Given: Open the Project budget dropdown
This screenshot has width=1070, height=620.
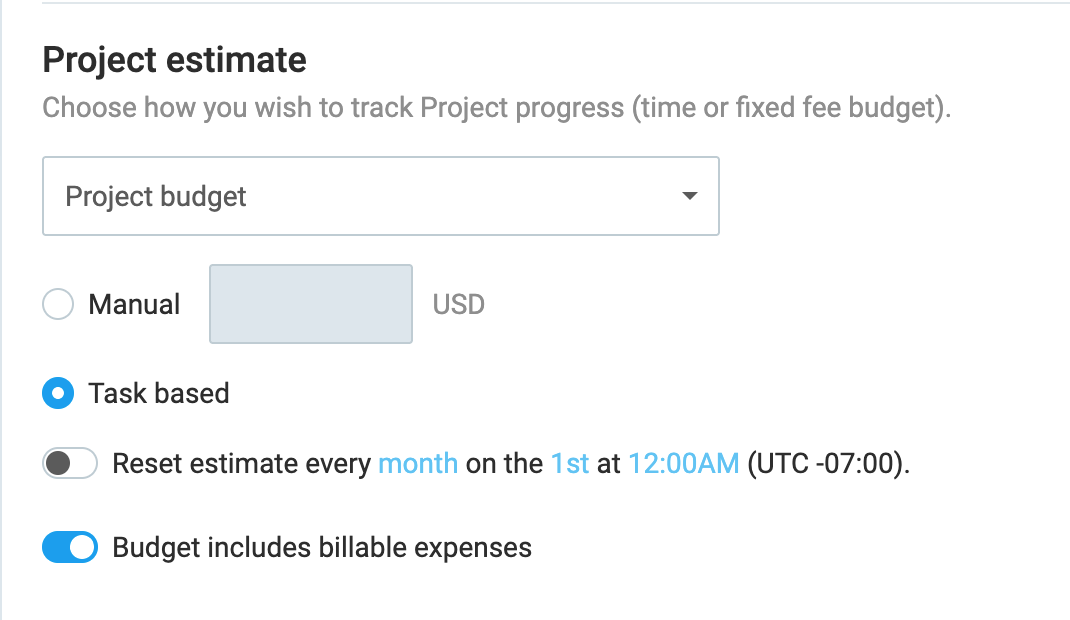Looking at the screenshot, I should click(x=380, y=196).
